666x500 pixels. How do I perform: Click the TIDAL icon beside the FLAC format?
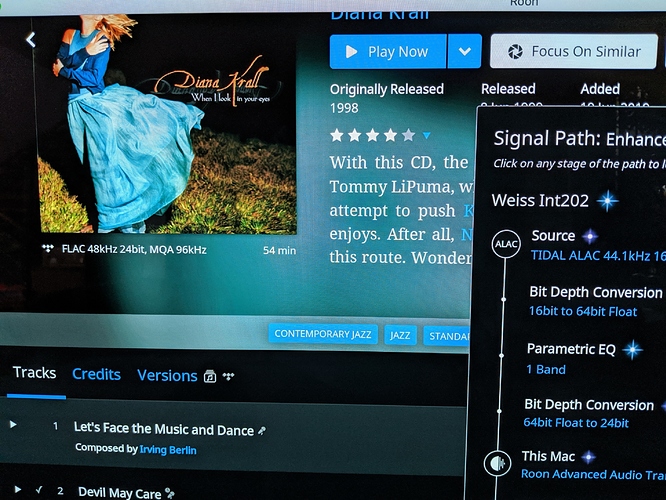tap(48, 249)
